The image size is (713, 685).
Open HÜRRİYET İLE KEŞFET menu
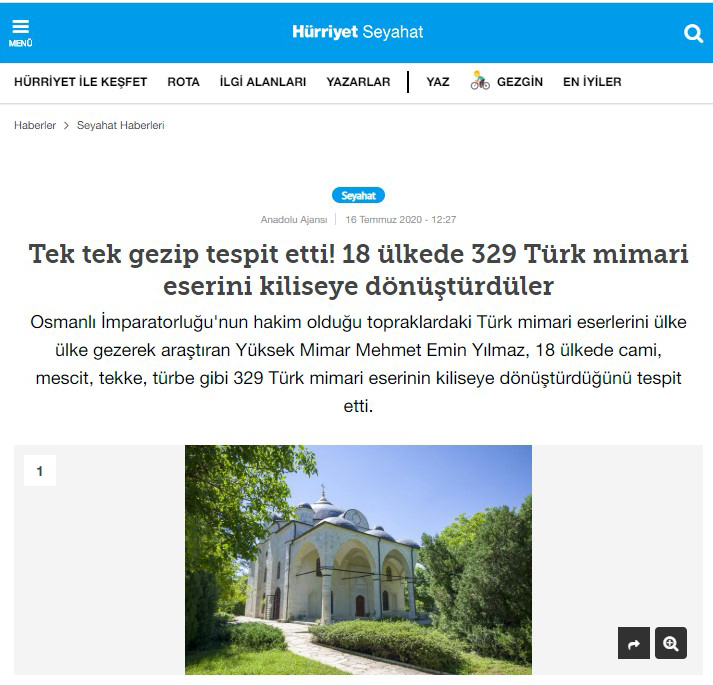click(80, 82)
